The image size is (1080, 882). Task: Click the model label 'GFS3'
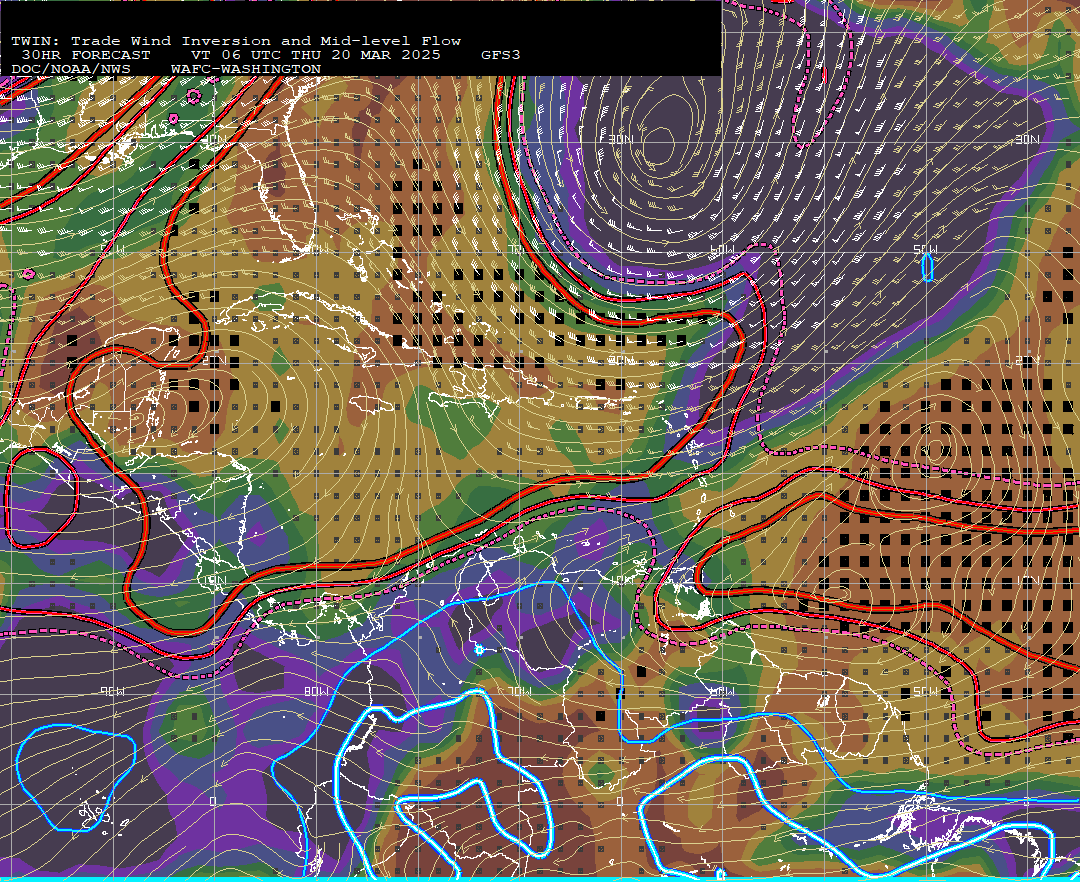[x=501, y=55]
